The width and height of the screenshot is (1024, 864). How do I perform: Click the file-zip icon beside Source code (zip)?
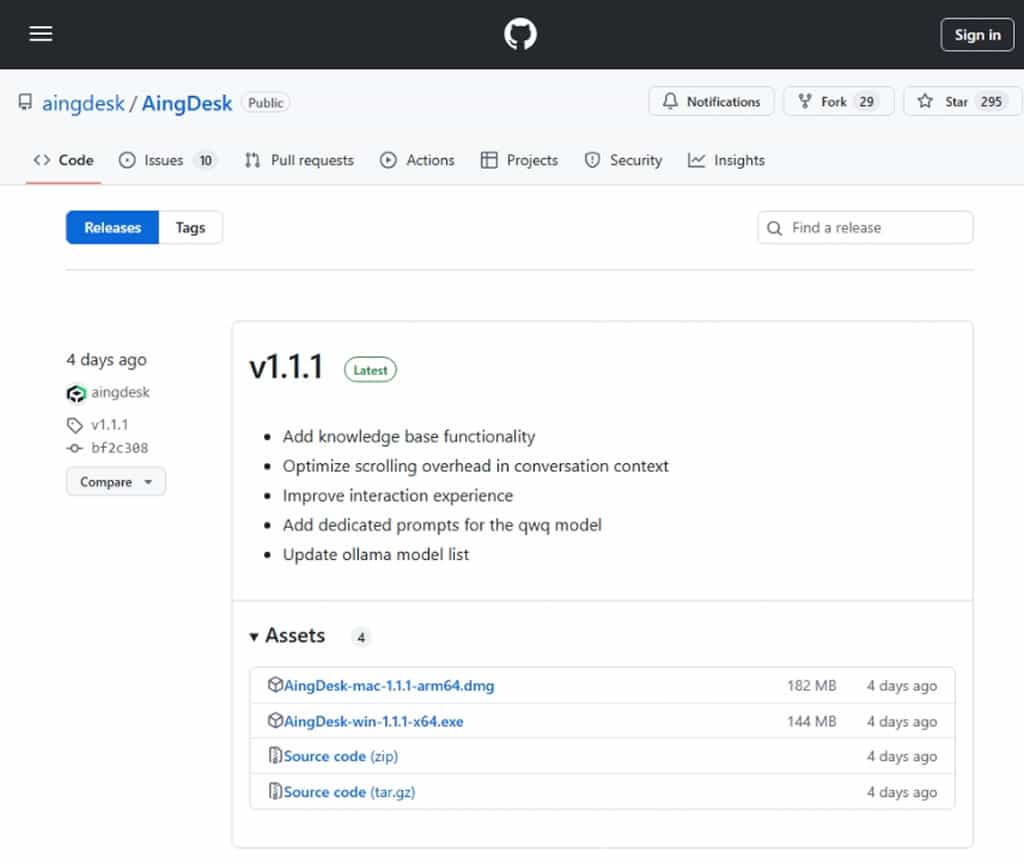(275, 756)
